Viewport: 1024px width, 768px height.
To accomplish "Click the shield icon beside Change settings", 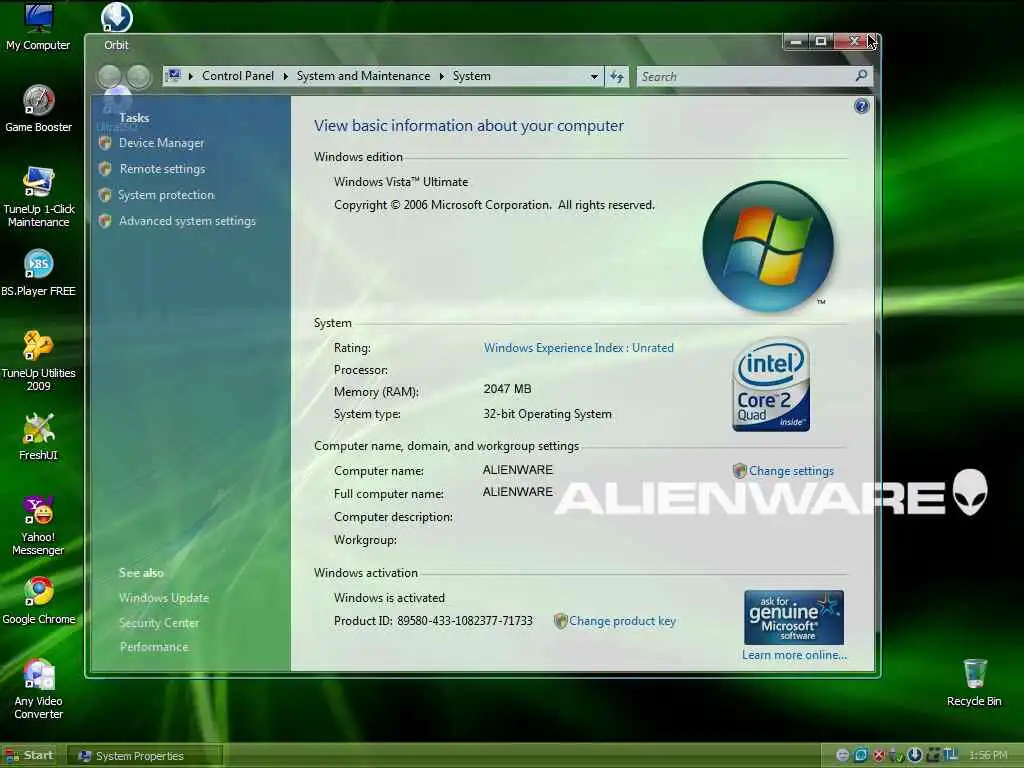I will tap(739, 470).
